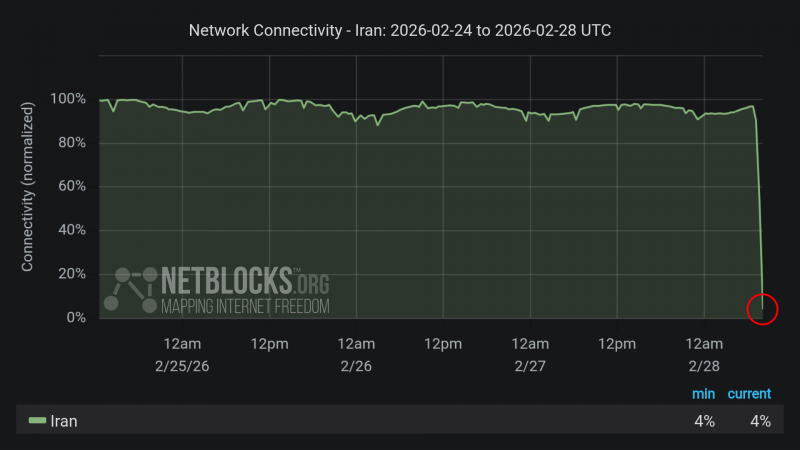The width and height of the screenshot is (800, 450).
Task: Click the green Iran legend color swatch
Action: 37,421
